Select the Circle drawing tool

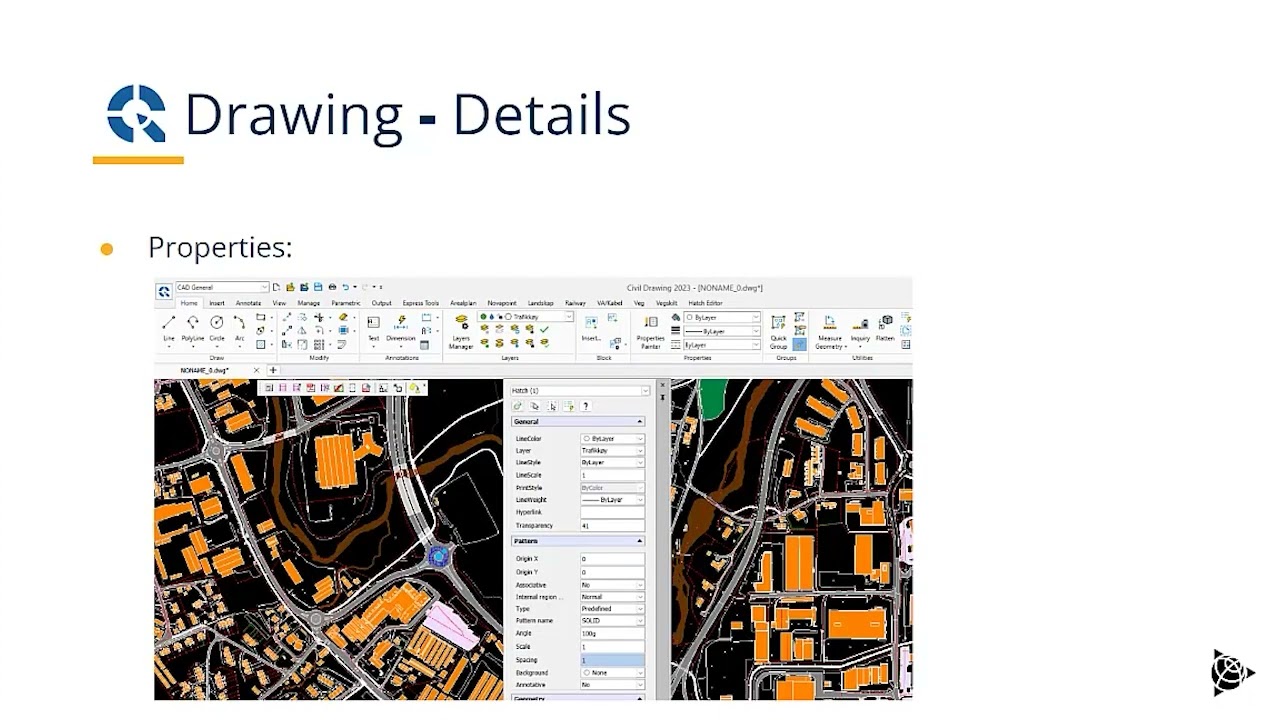(217, 328)
